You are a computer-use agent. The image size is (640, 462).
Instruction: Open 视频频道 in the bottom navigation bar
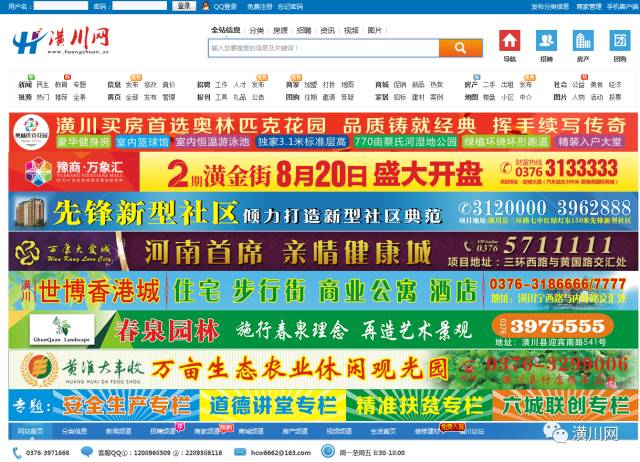tap(339, 431)
